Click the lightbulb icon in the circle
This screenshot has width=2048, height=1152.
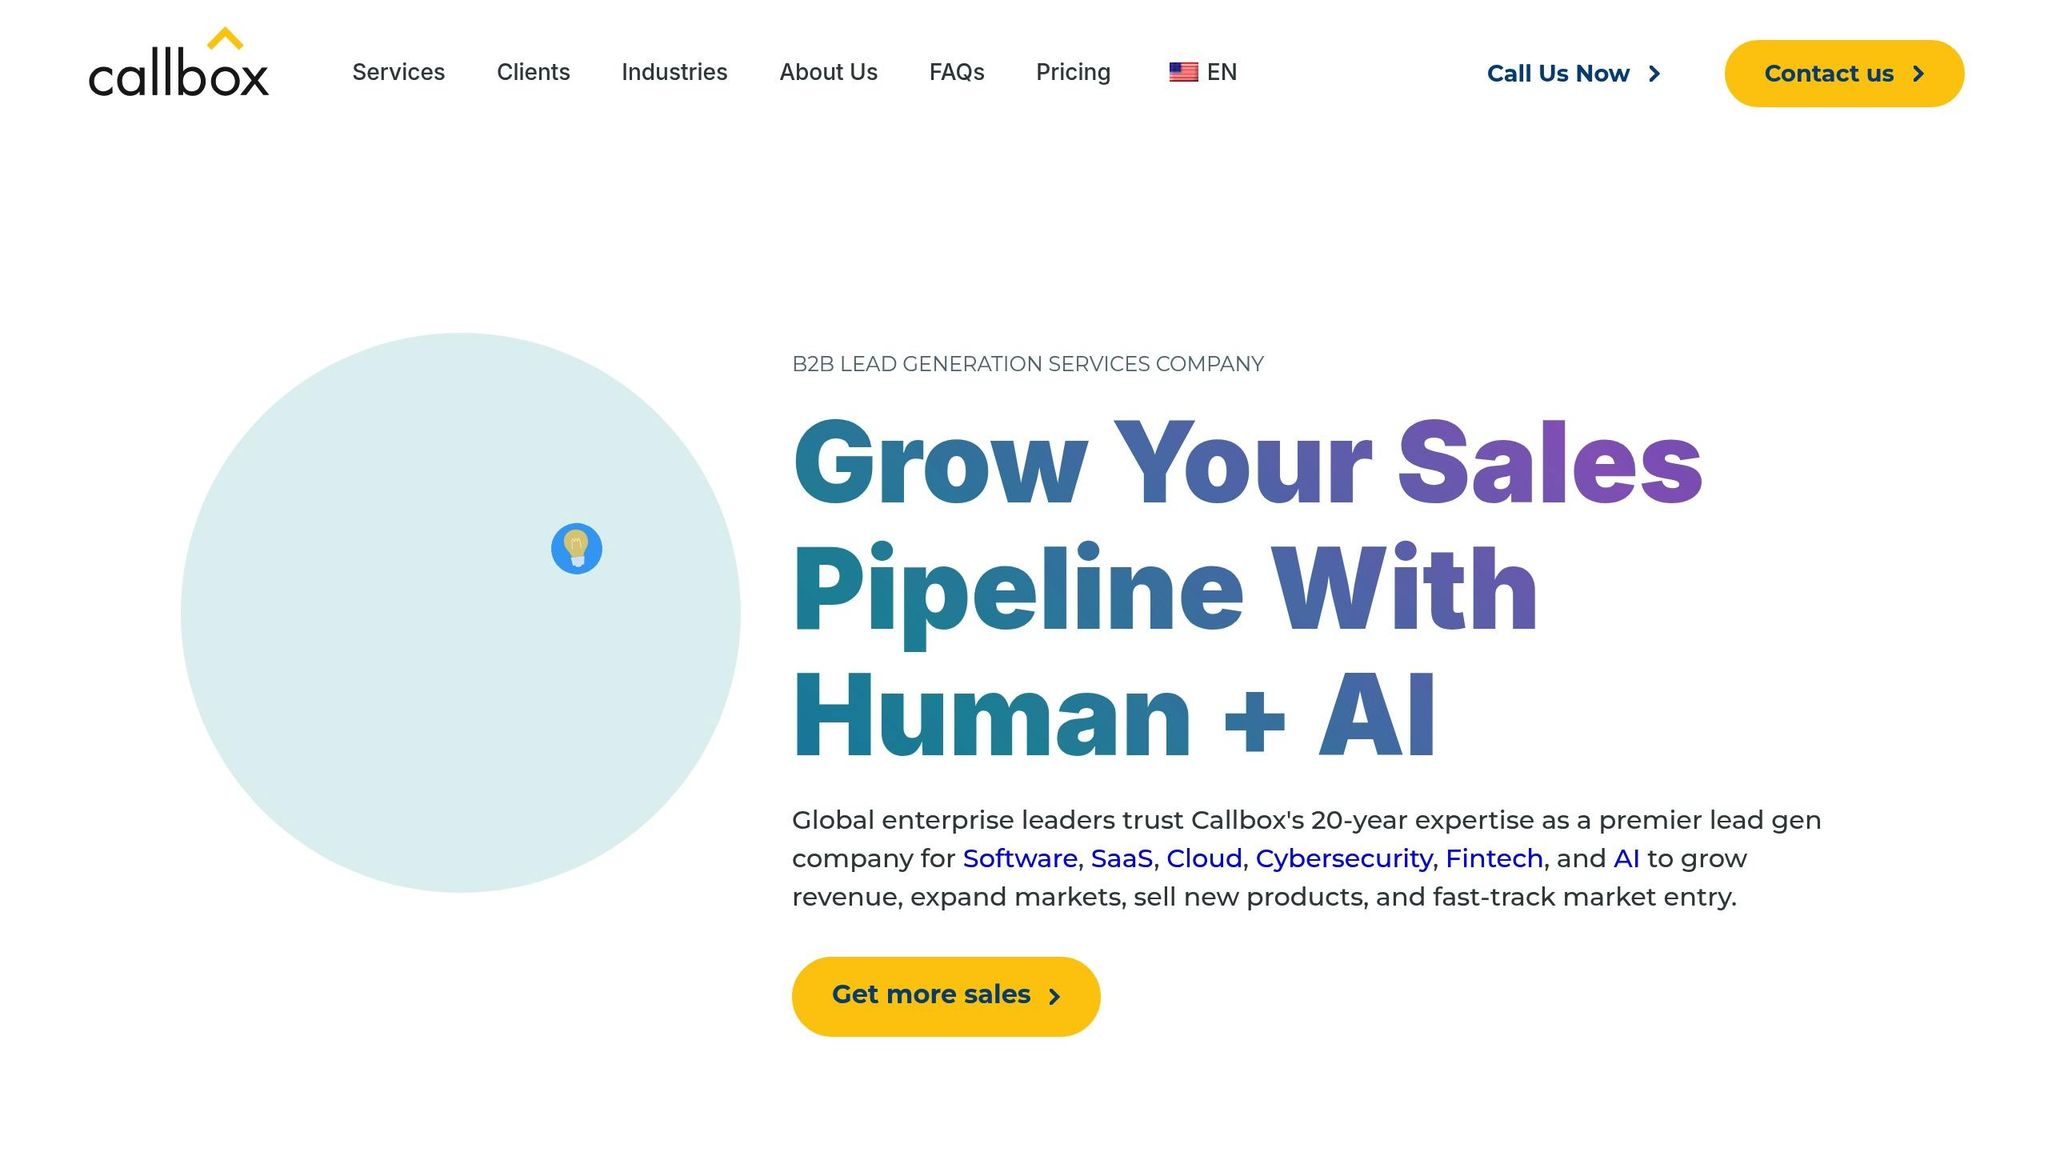pyautogui.click(x=577, y=550)
